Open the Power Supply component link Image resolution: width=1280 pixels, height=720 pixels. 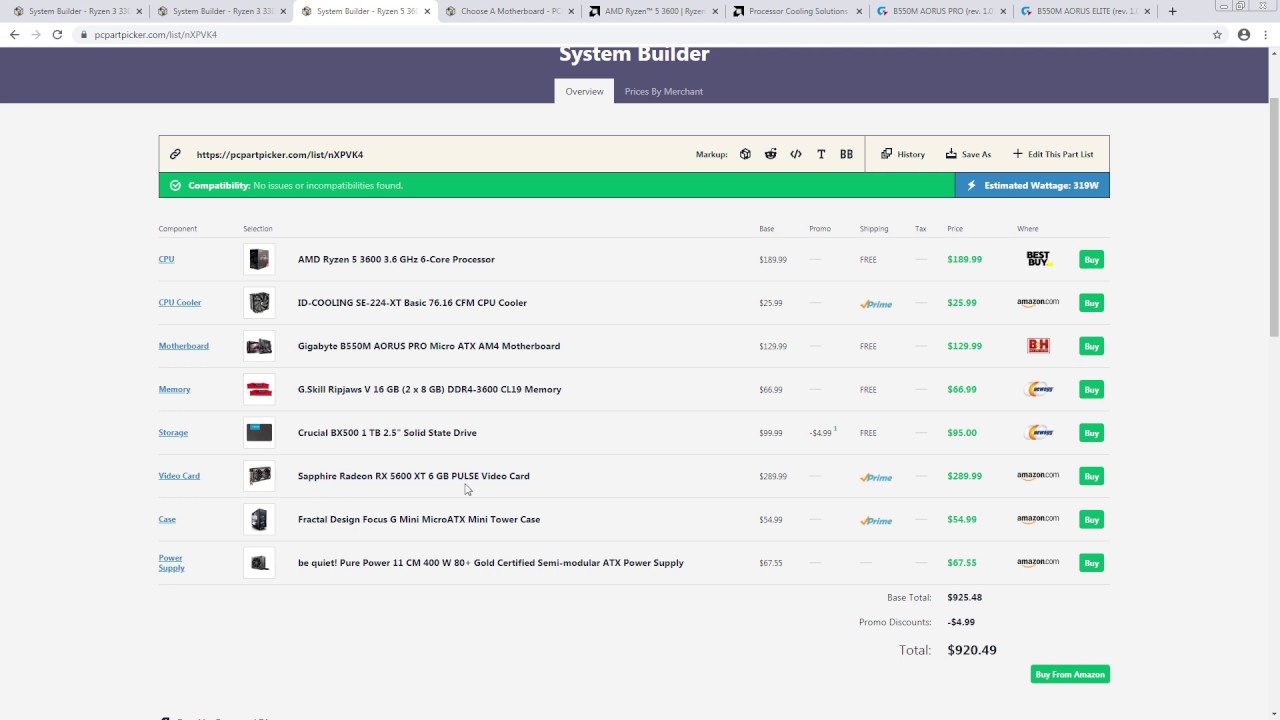pyautogui.click(x=171, y=563)
